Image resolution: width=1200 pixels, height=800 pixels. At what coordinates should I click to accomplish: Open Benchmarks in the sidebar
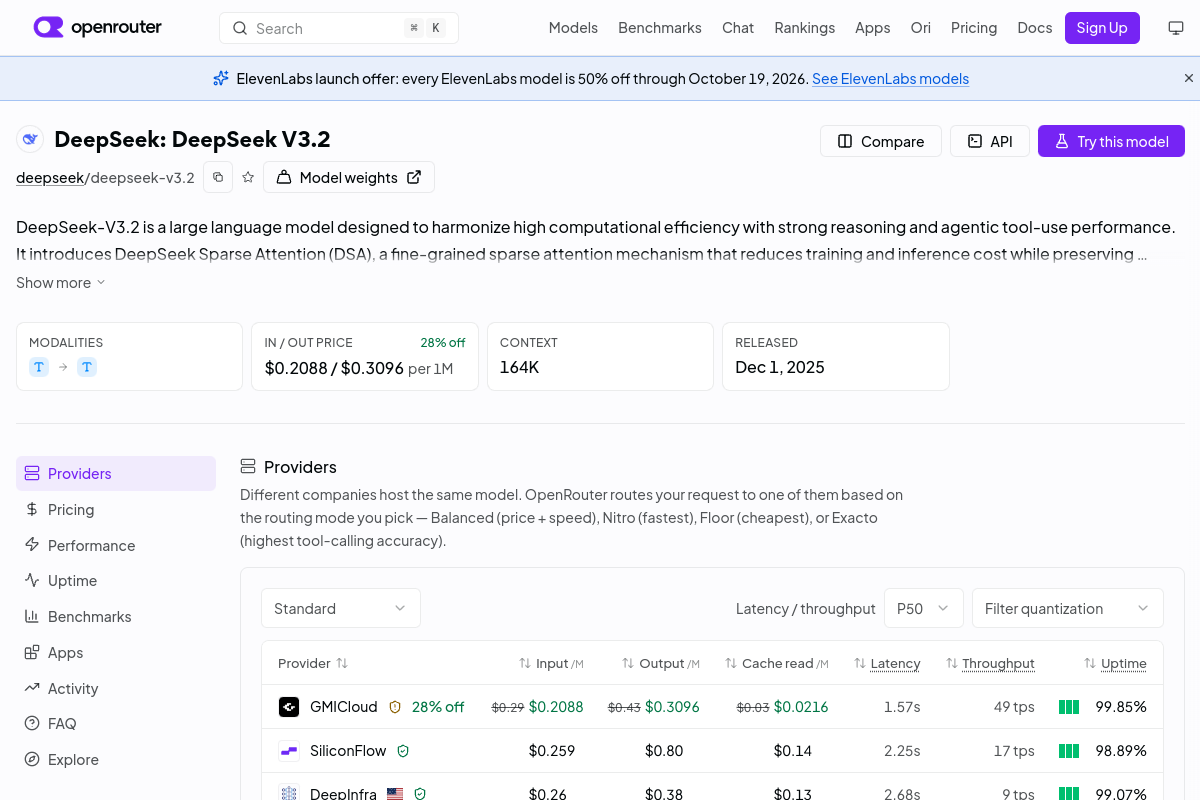point(116,617)
